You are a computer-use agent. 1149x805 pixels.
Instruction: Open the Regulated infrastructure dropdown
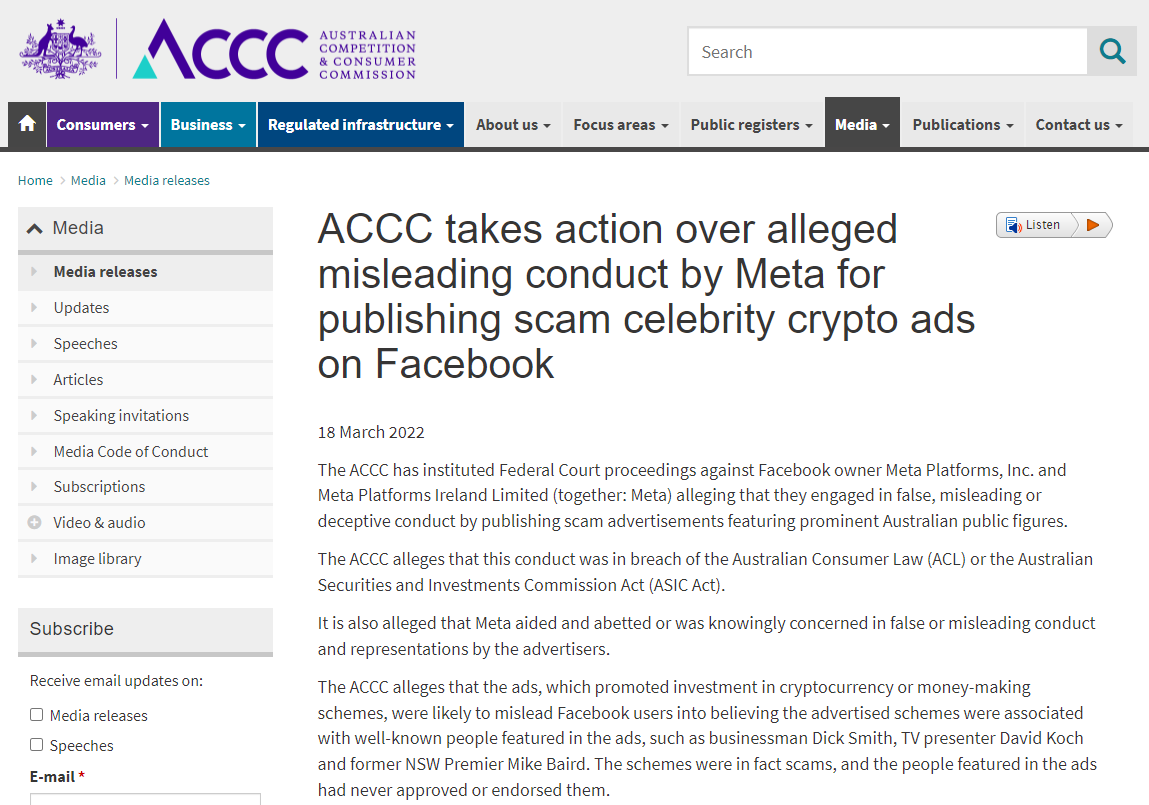(x=361, y=125)
